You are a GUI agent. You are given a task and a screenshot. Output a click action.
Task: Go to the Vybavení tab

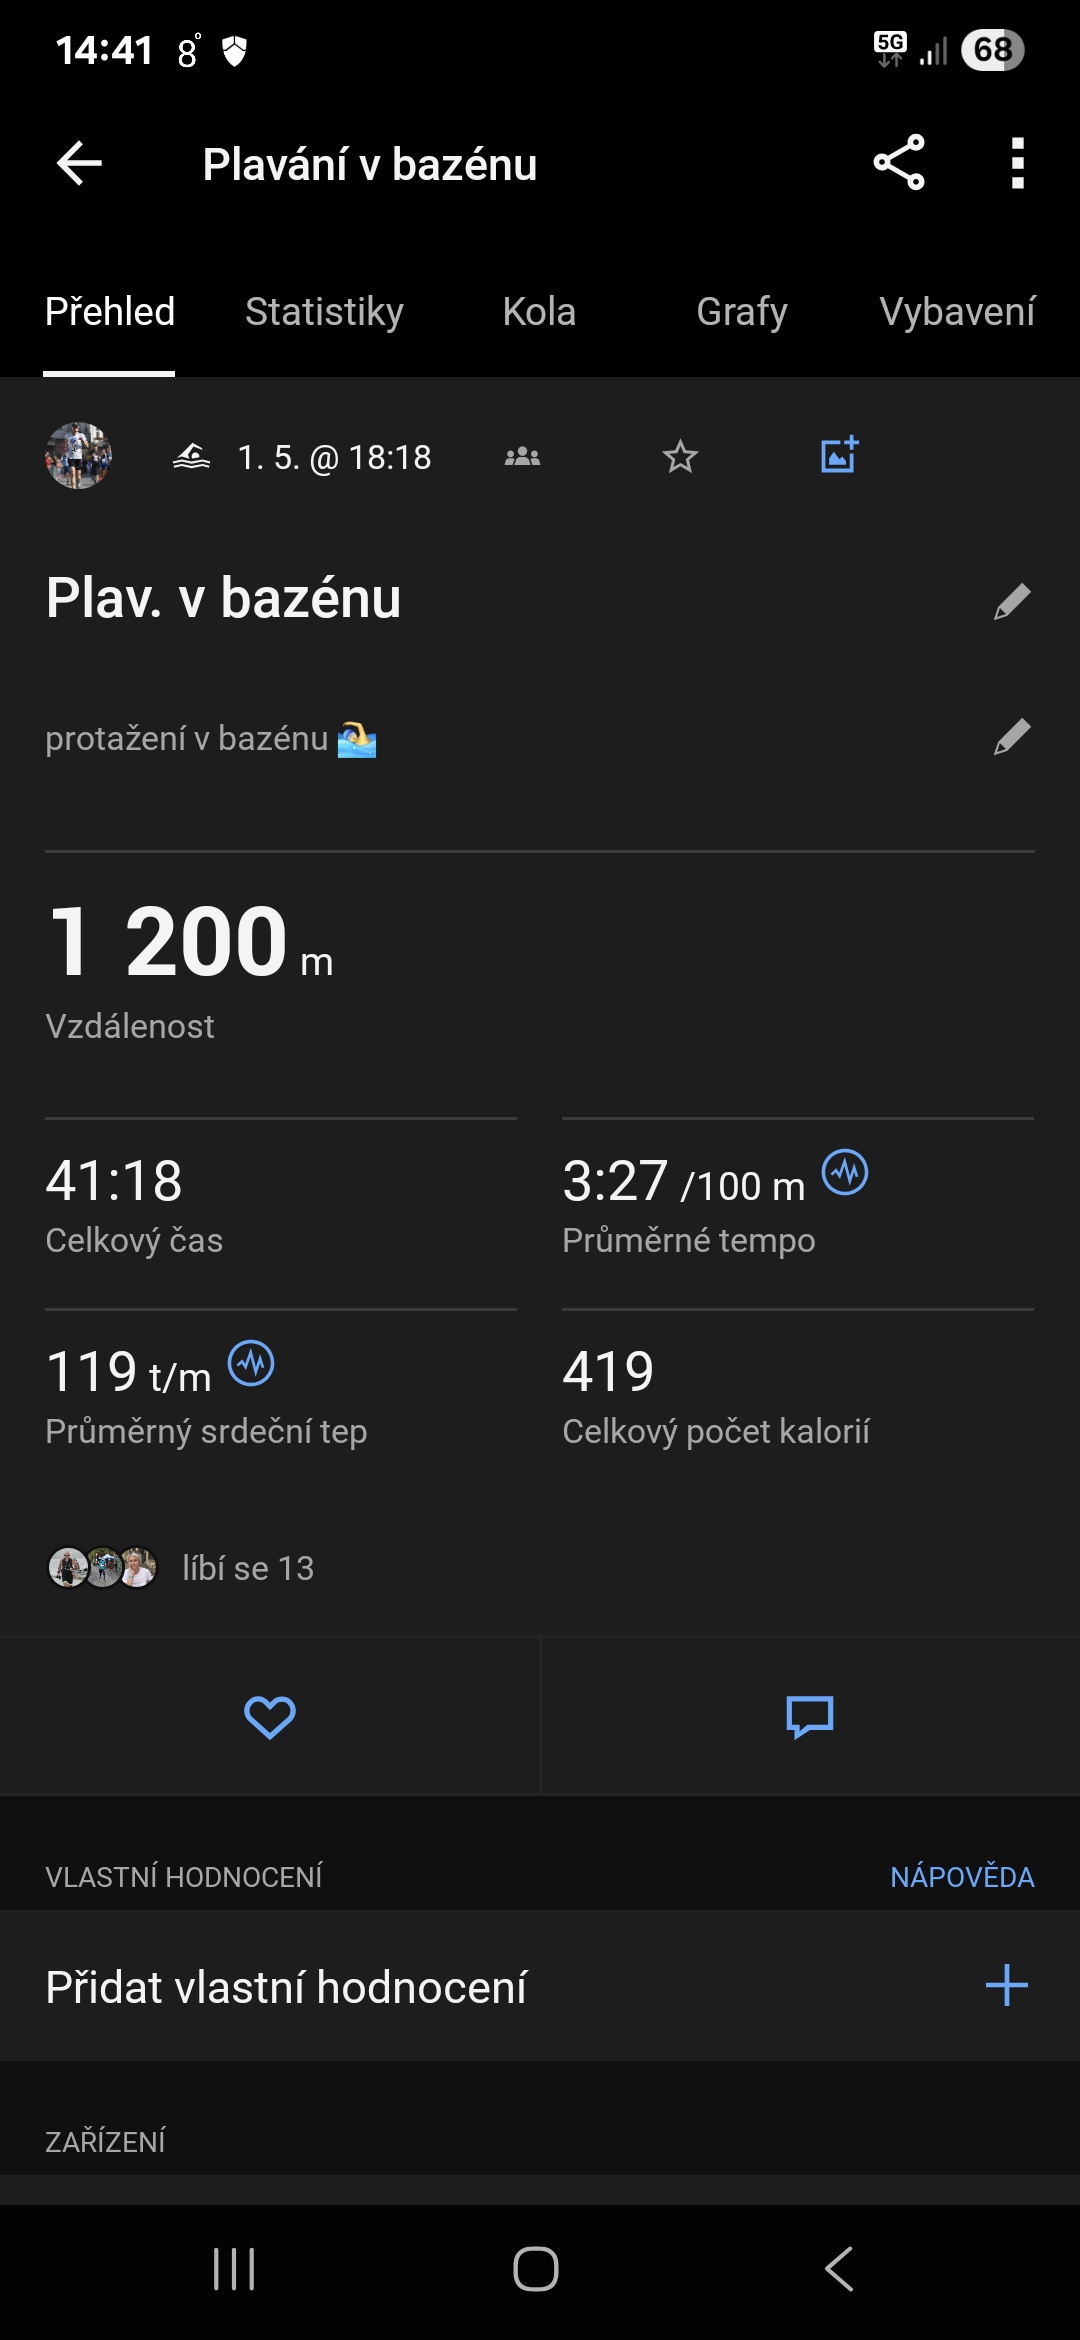tap(957, 312)
